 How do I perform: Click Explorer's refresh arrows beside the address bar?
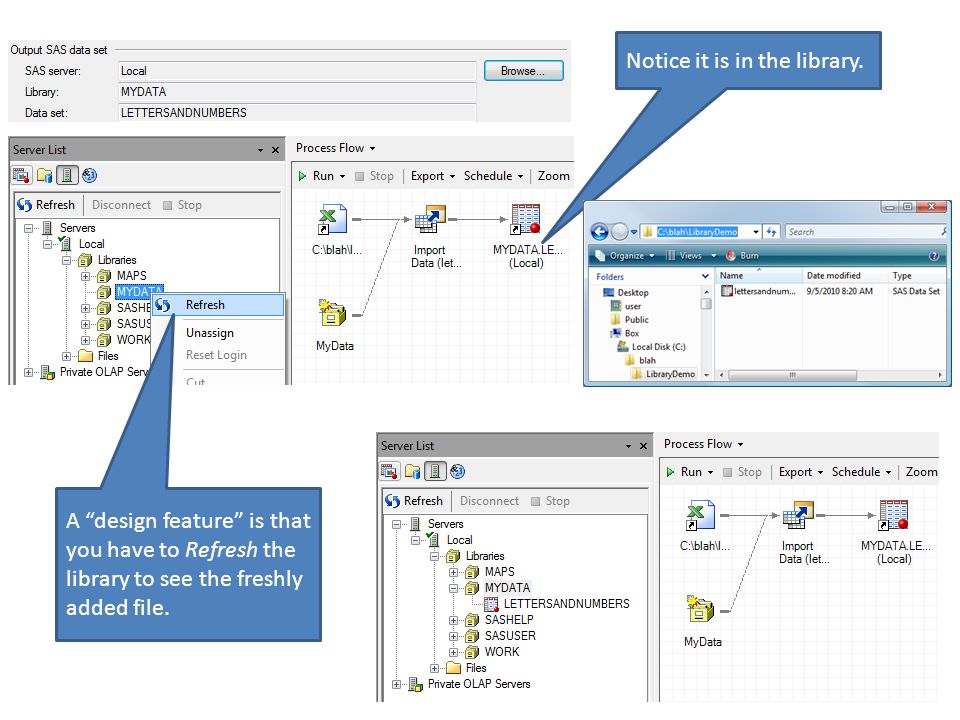pos(771,232)
